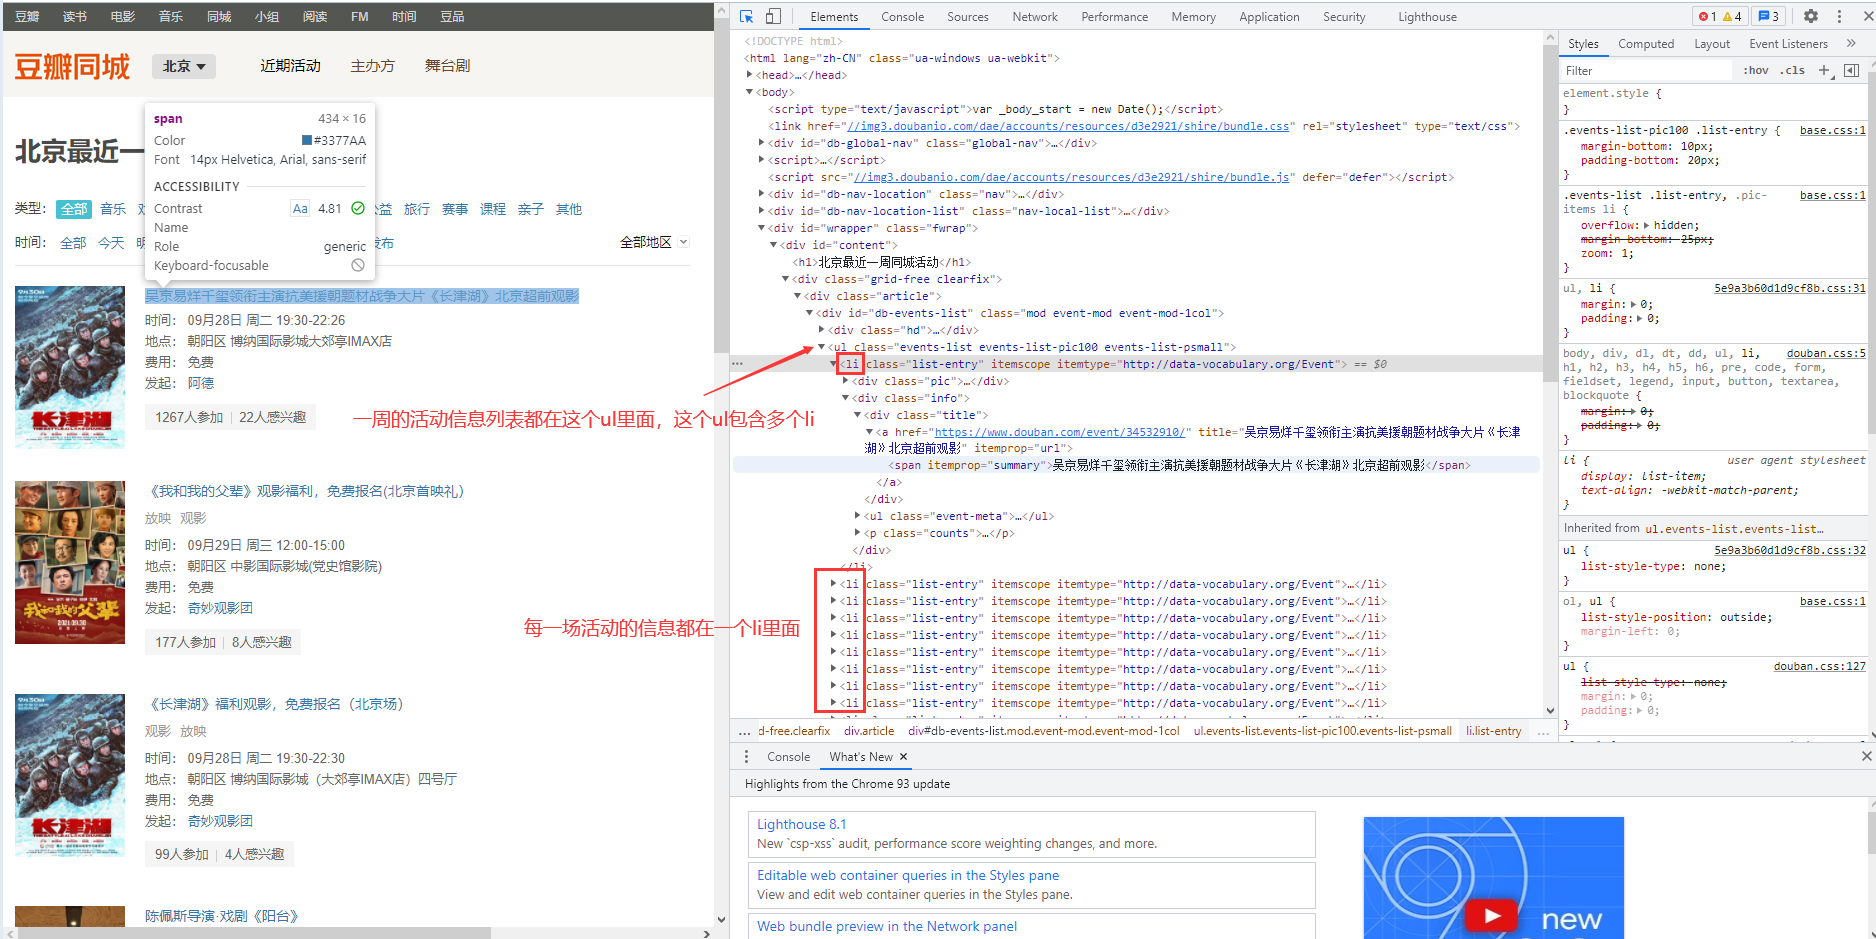Expand the db-nav-location div node
This screenshot has width=1876, height=939.
[761, 194]
